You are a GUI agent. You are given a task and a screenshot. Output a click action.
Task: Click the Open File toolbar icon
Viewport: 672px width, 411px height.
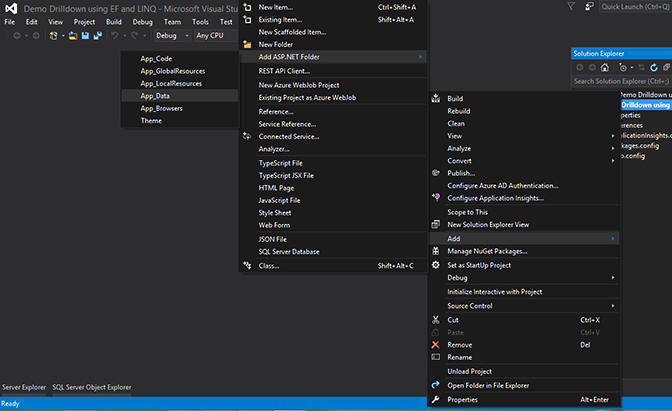73,36
